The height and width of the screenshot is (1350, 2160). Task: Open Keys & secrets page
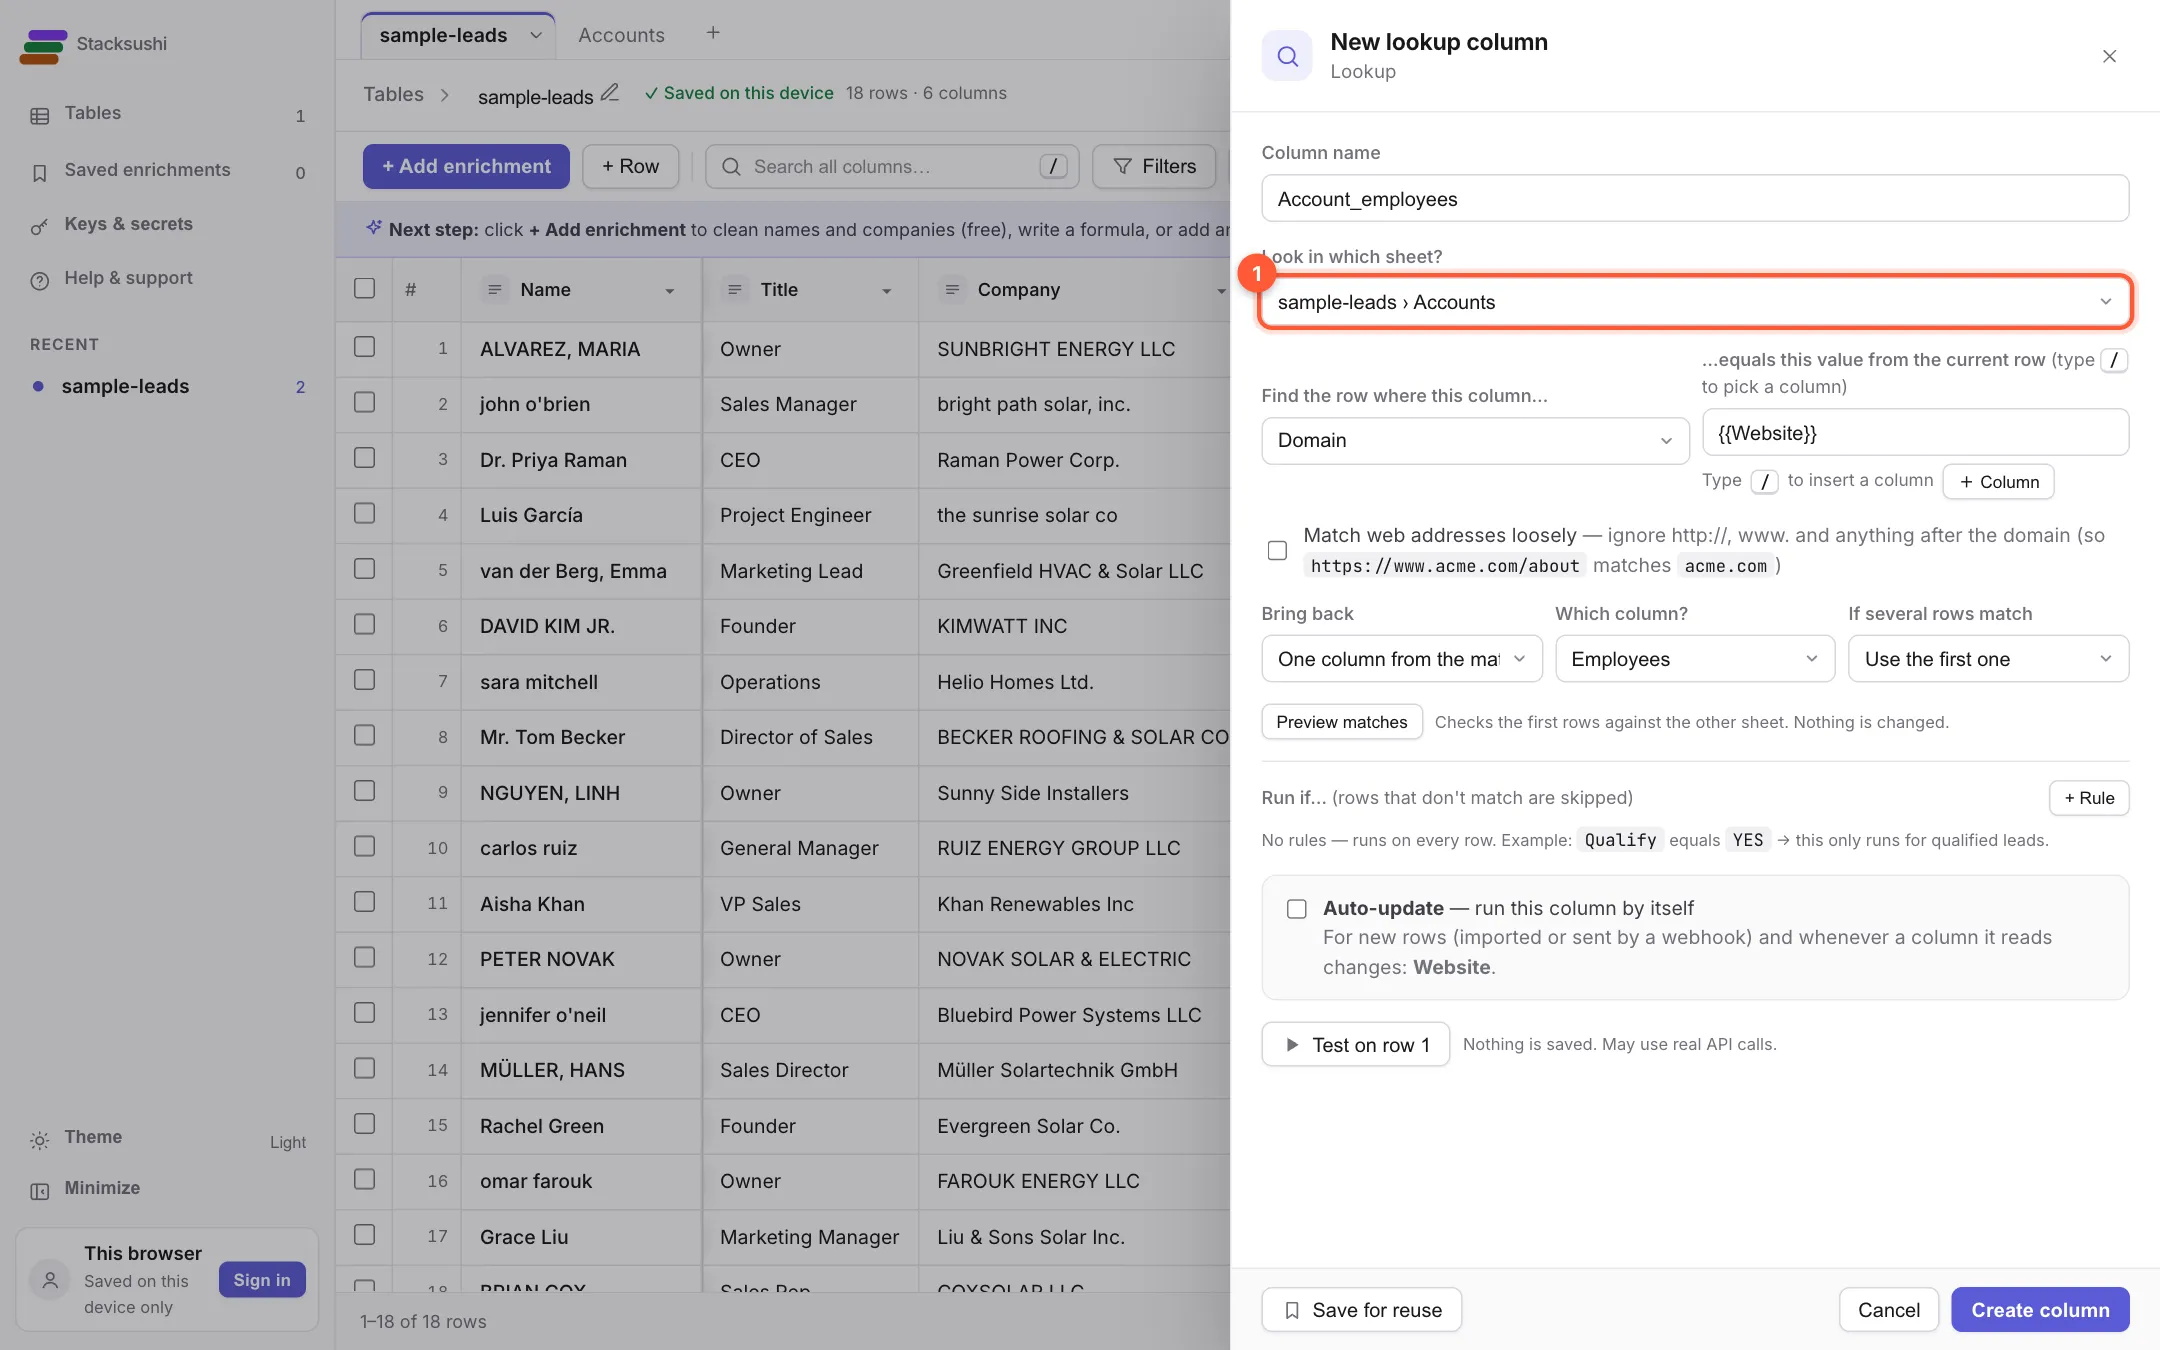click(167, 225)
